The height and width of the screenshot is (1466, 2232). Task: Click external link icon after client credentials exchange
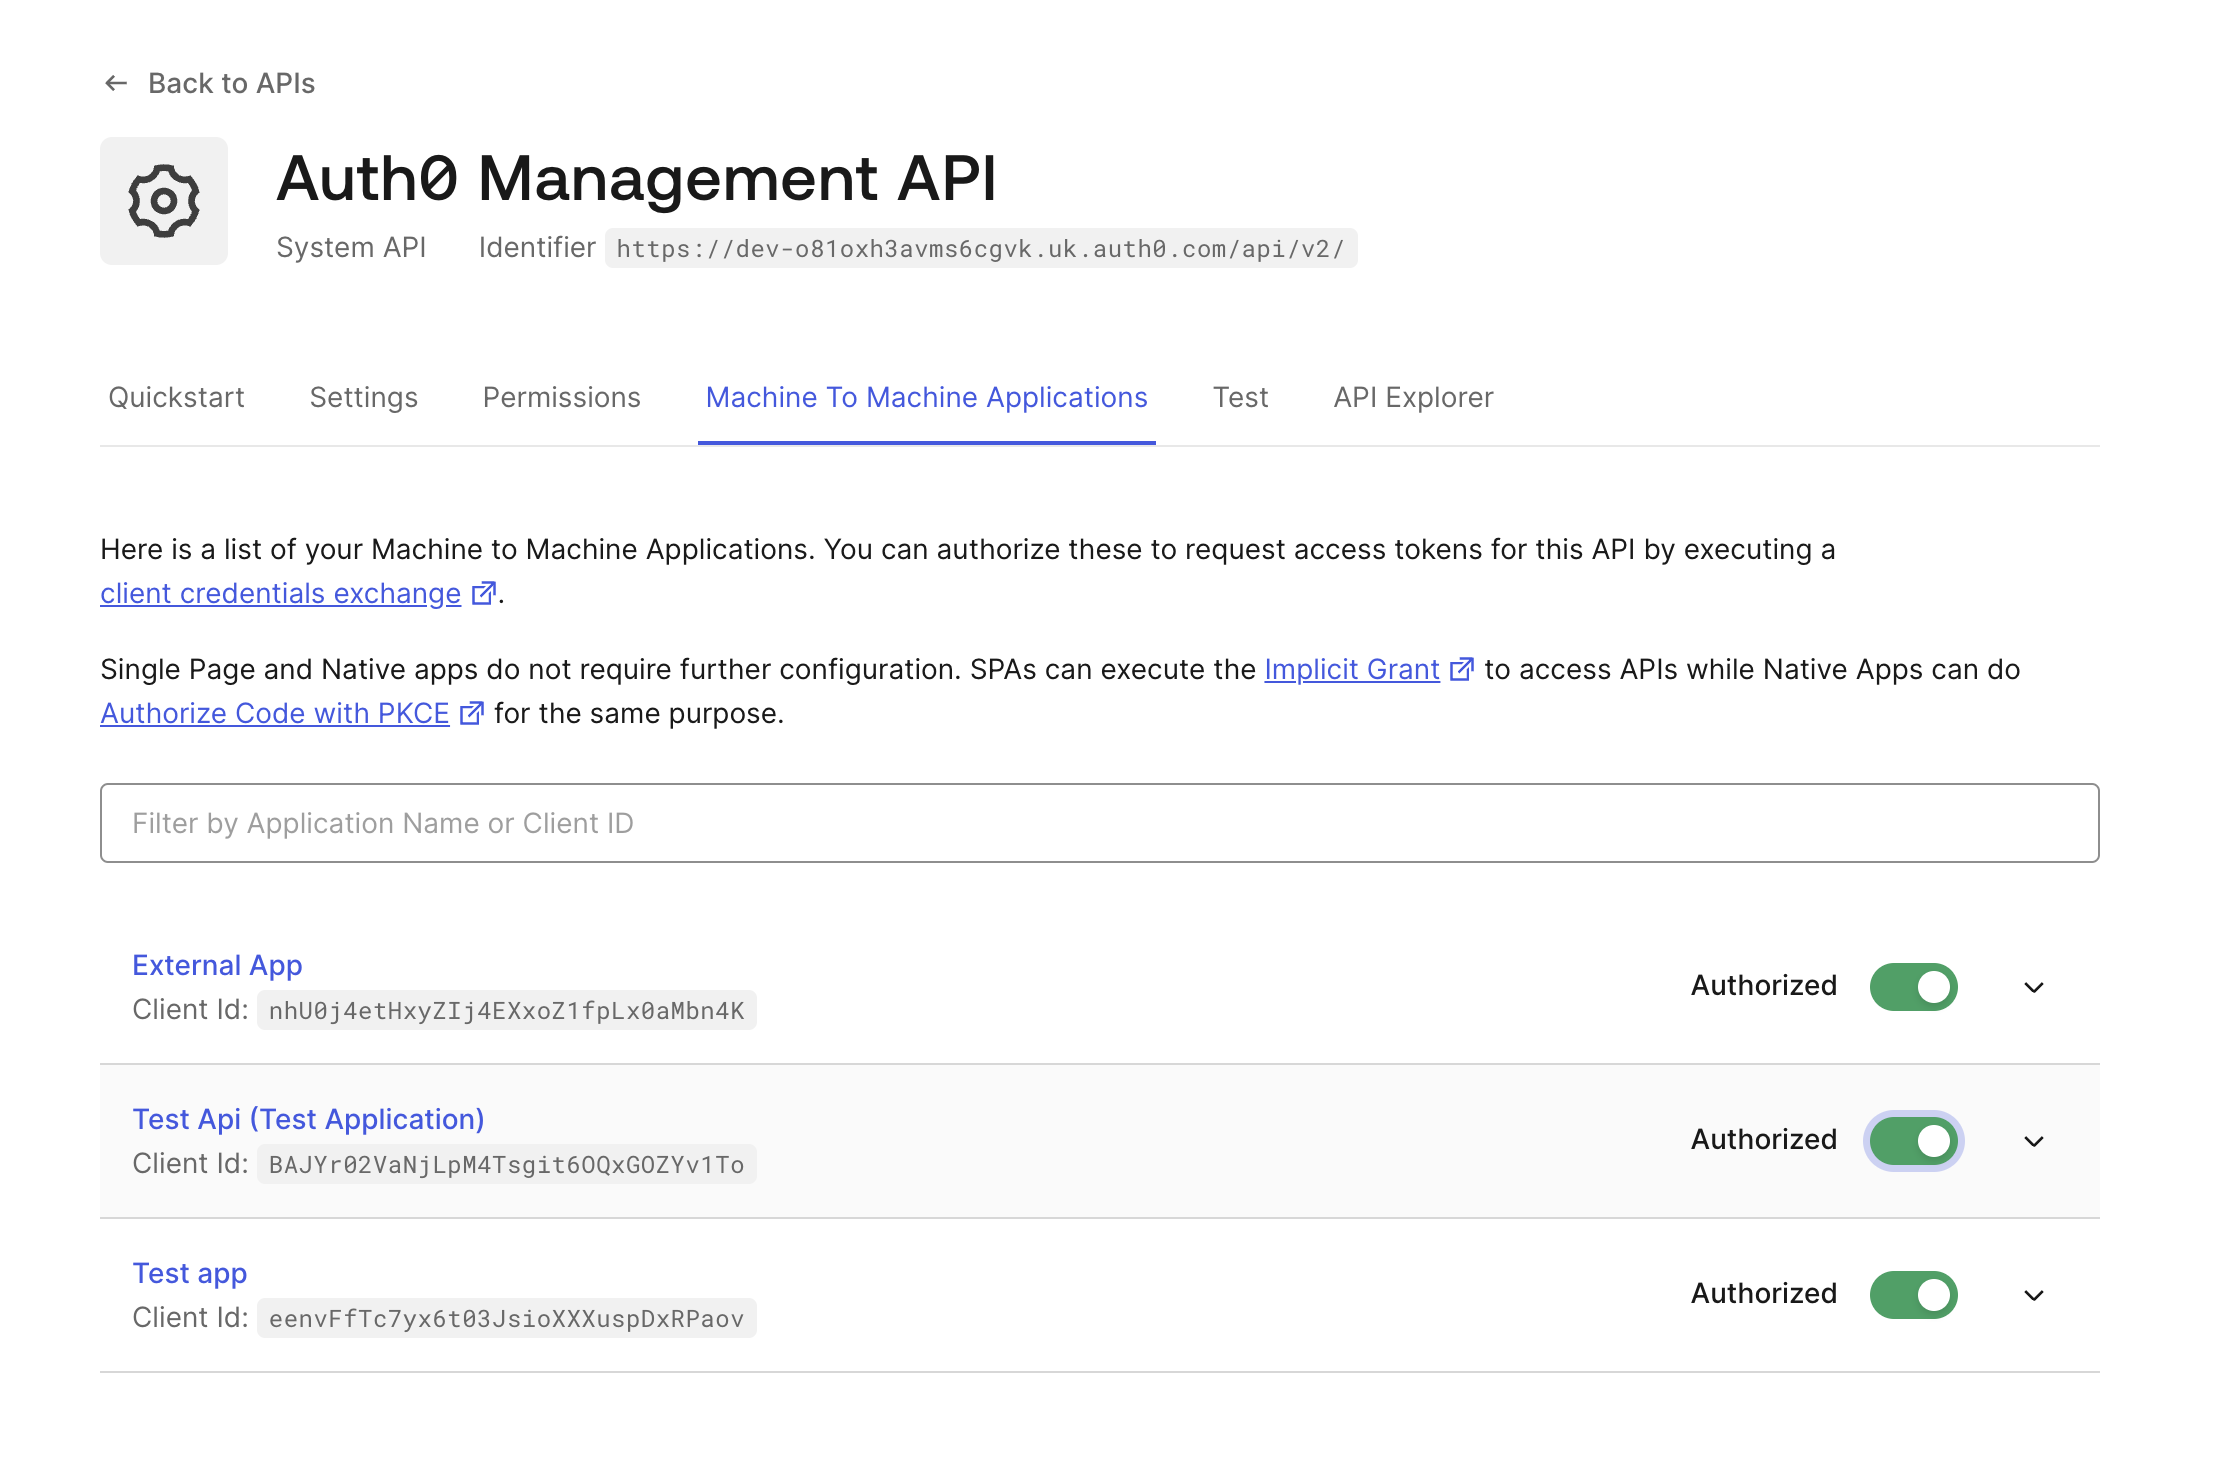tap(483, 593)
